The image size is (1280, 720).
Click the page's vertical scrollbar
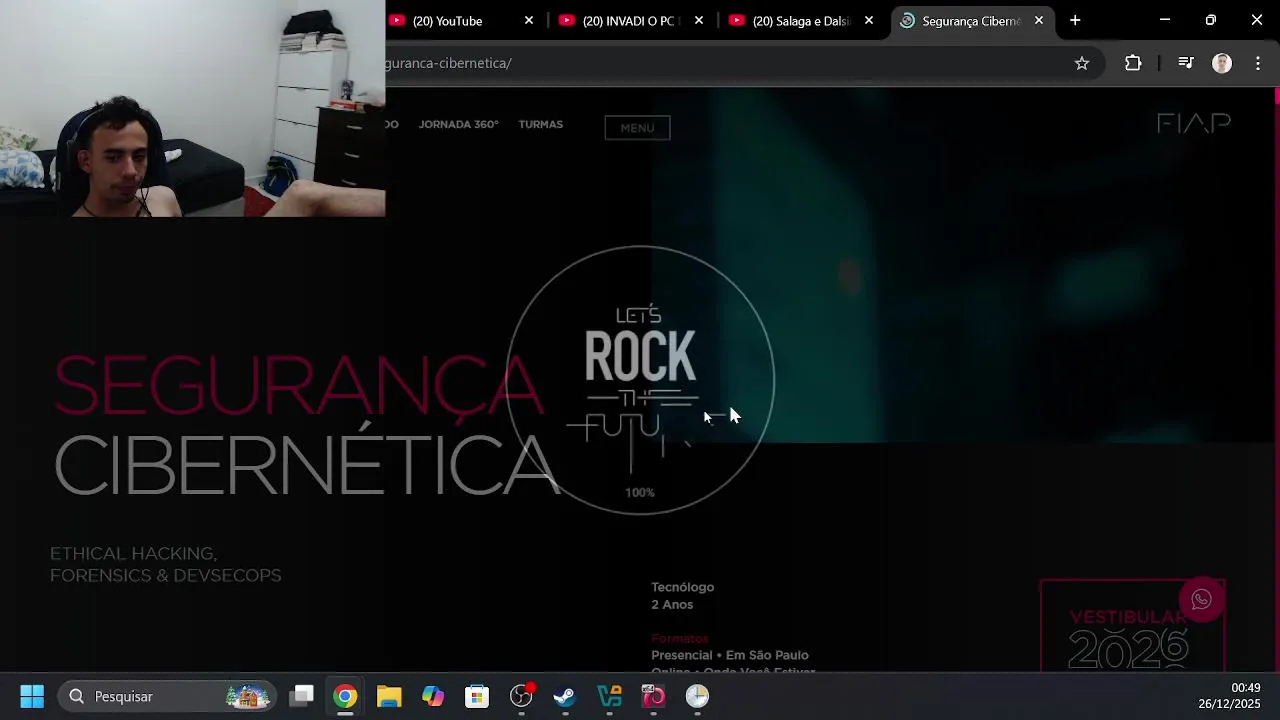(1276, 380)
